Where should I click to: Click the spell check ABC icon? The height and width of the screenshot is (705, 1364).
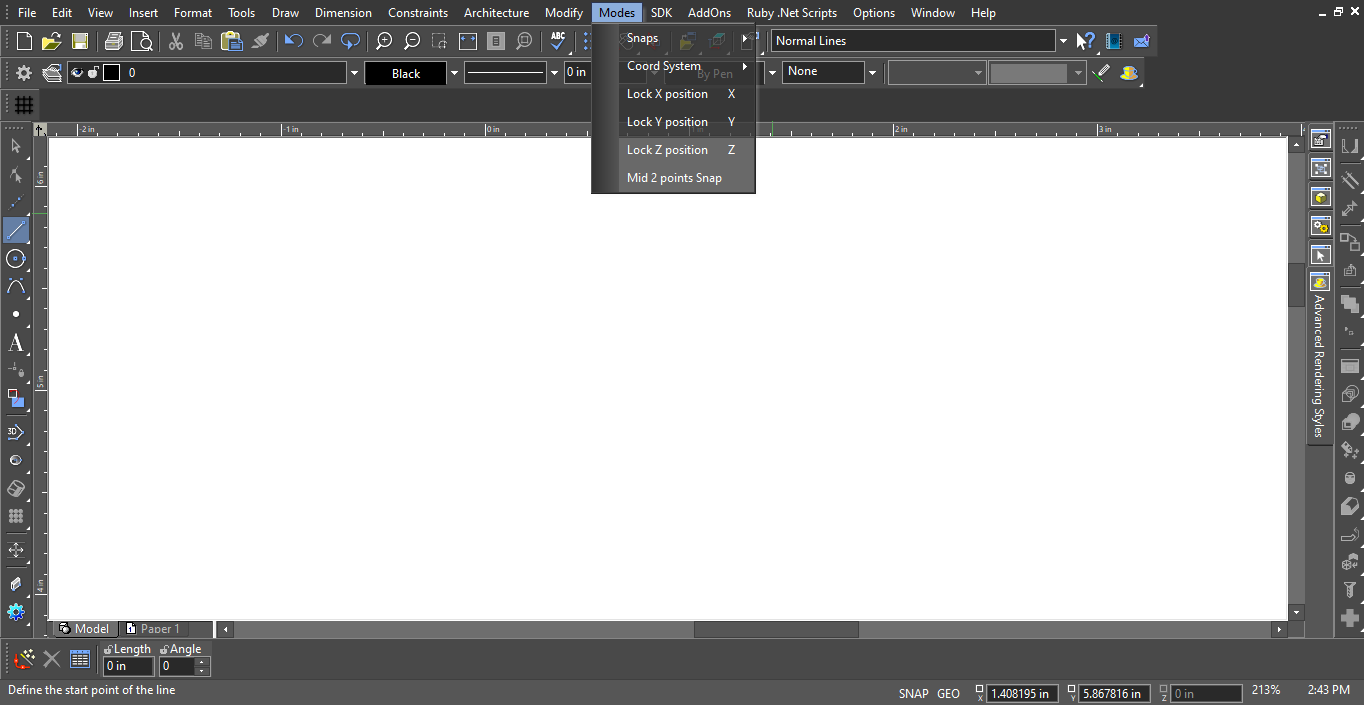pos(558,41)
